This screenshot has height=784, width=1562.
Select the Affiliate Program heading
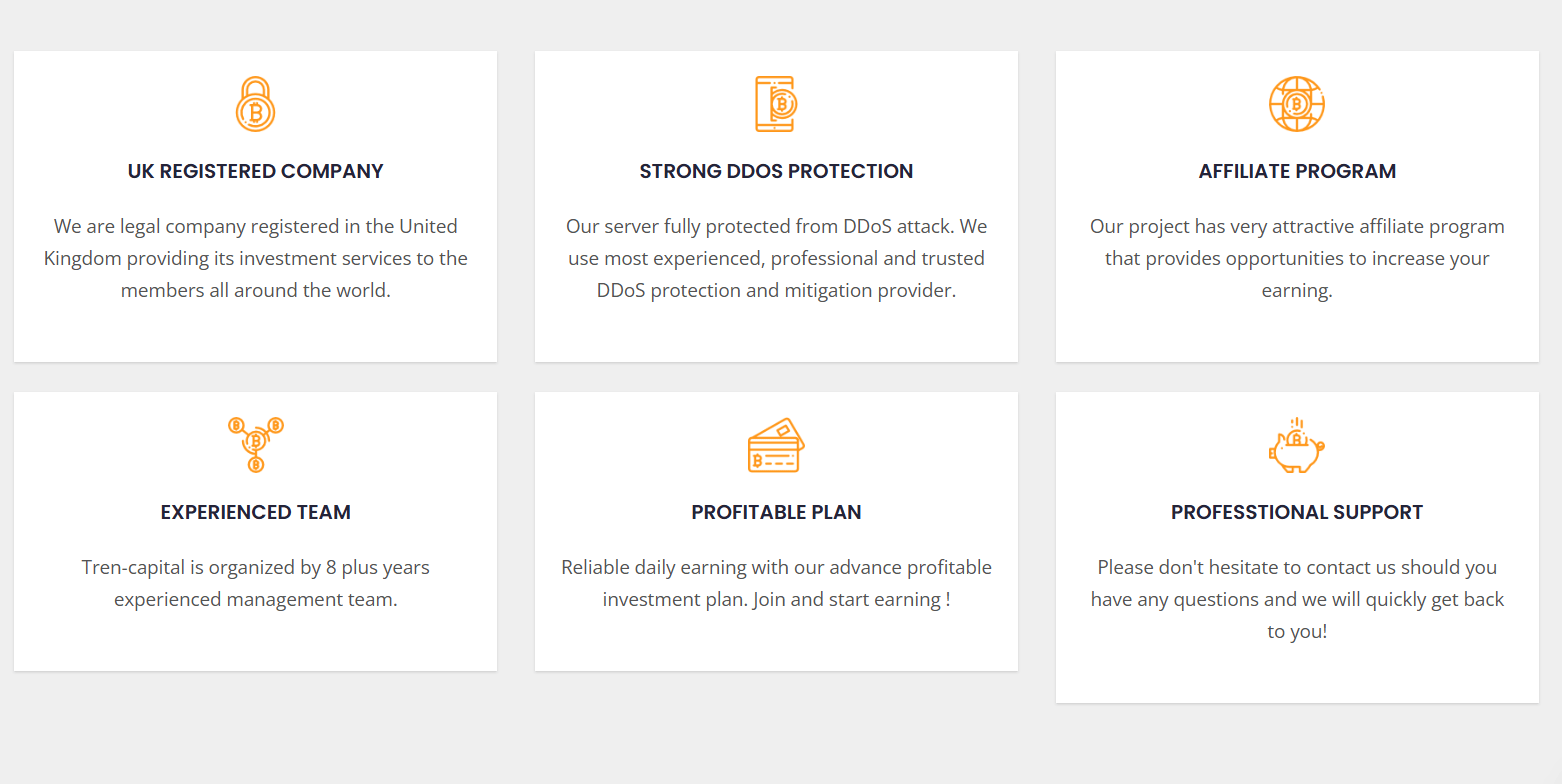point(1297,171)
